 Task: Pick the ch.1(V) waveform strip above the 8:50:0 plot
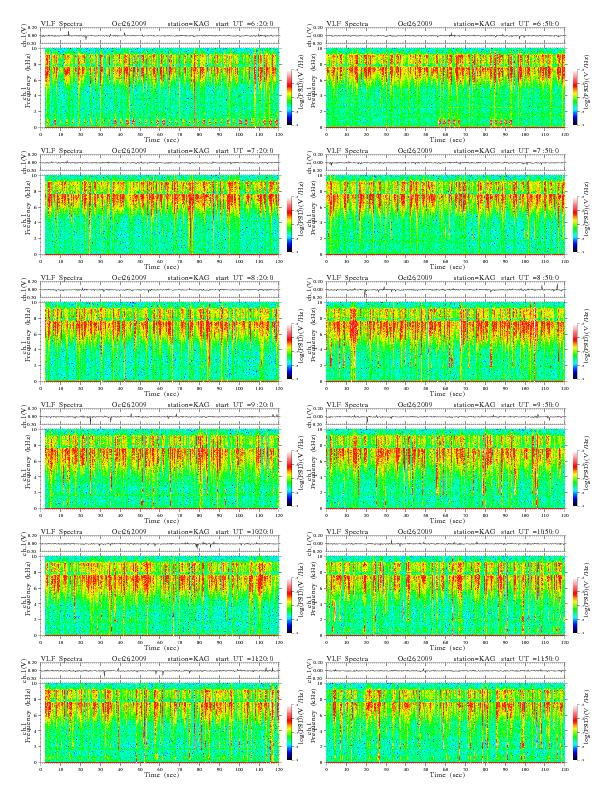(445, 290)
